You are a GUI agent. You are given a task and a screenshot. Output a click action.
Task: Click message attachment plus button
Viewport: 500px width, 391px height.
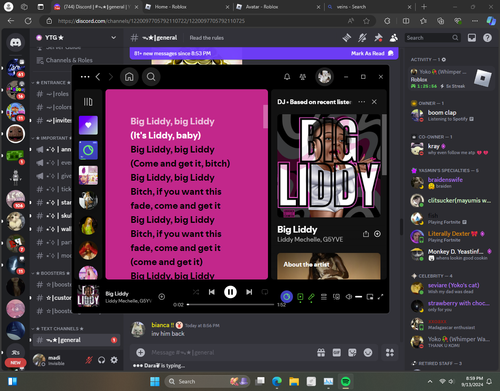pos(141,352)
